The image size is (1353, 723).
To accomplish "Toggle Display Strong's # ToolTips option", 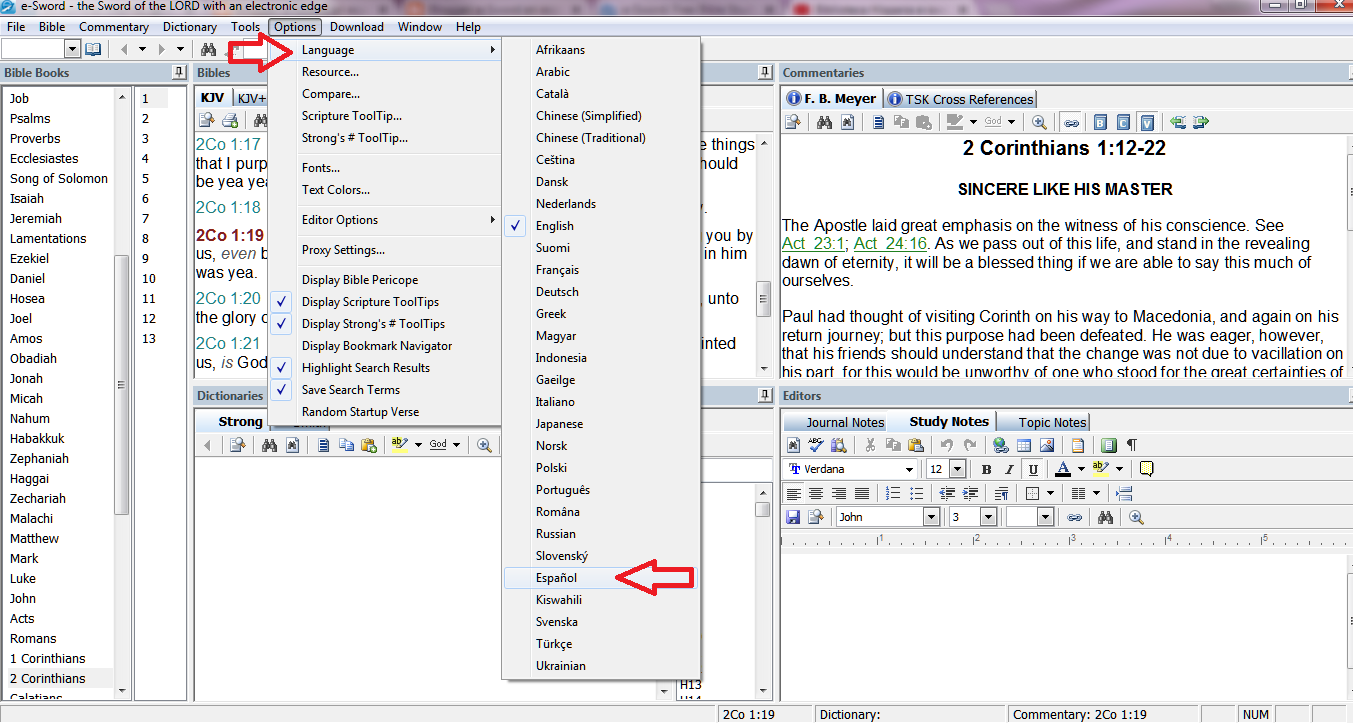I will [373, 324].
